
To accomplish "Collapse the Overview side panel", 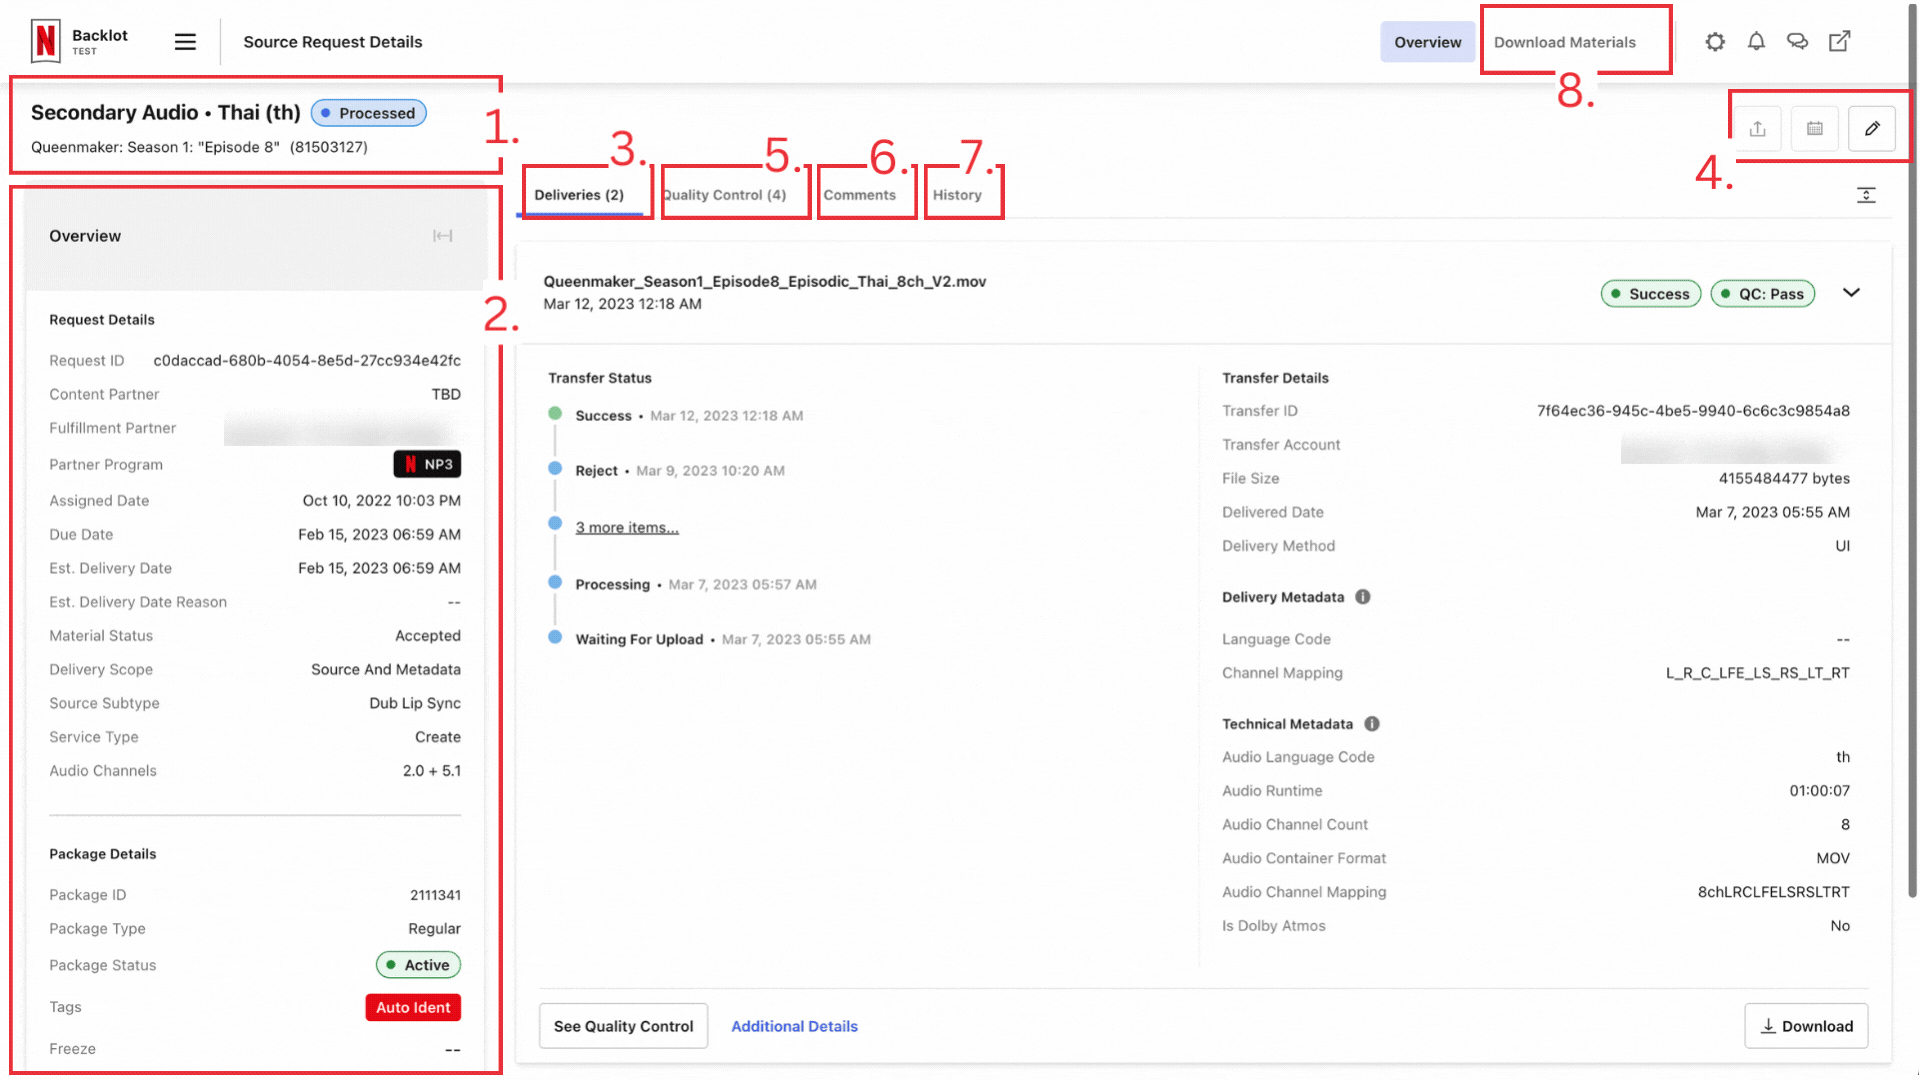I will click(442, 236).
